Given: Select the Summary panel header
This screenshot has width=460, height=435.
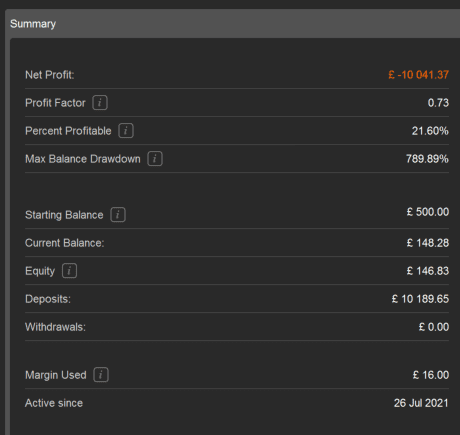Looking at the screenshot, I should (x=232, y=24).
